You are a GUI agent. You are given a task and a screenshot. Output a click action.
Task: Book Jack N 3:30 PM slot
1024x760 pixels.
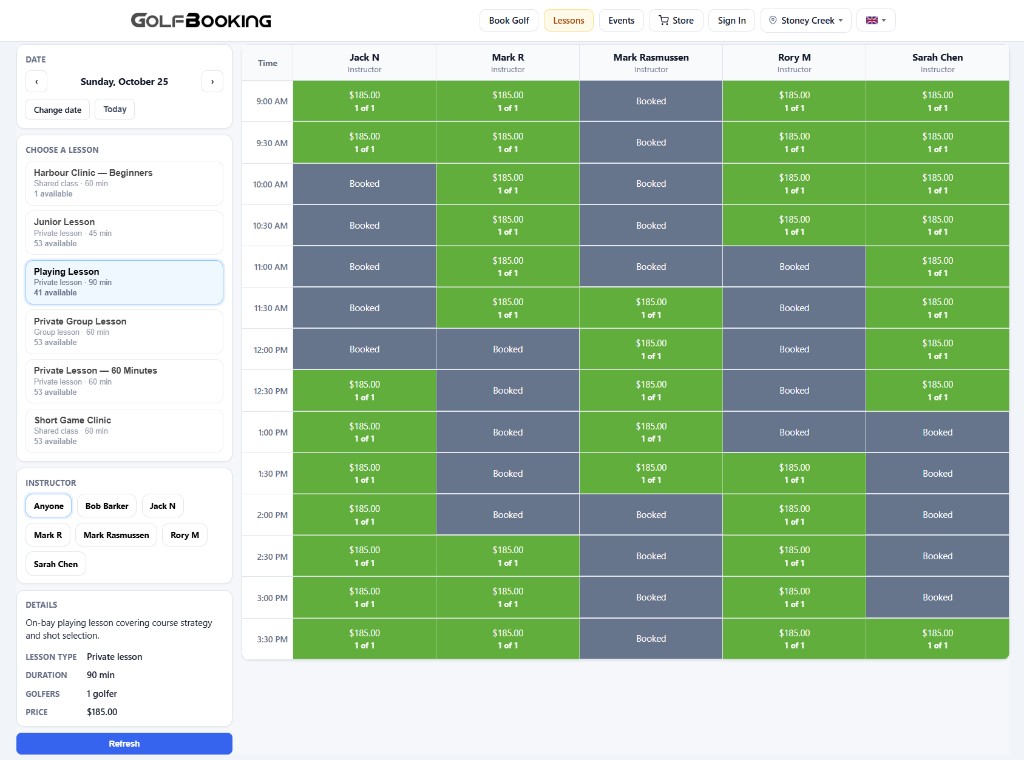pyautogui.click(x=364, y=639)
